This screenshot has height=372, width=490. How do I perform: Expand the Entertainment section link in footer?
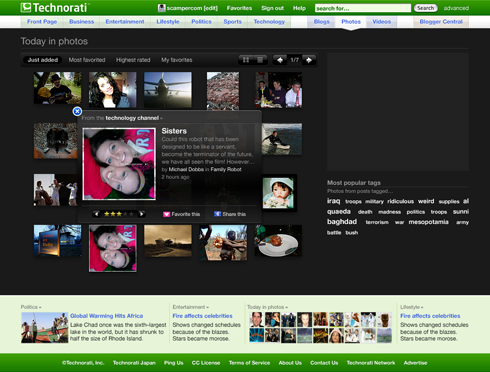coord(190,307)
